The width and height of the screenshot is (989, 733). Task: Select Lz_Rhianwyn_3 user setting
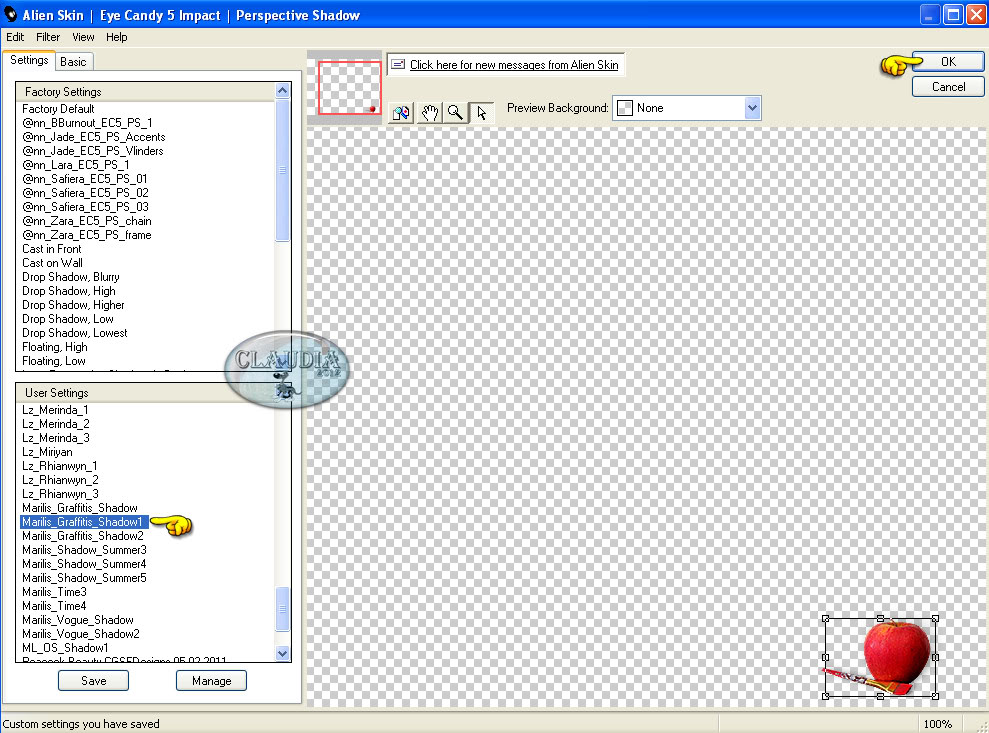[60, 494]
